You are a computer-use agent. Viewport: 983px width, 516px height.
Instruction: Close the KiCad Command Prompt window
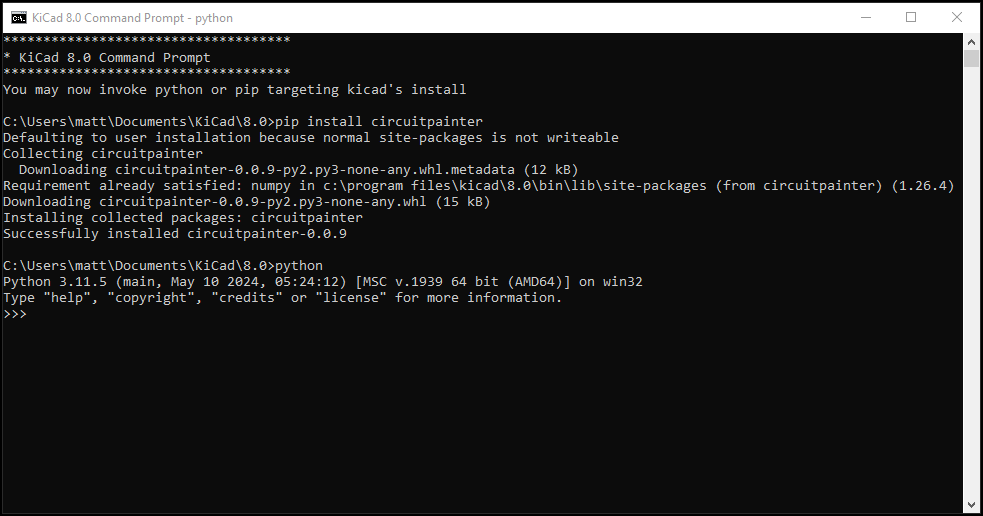[x=957, y=18]
